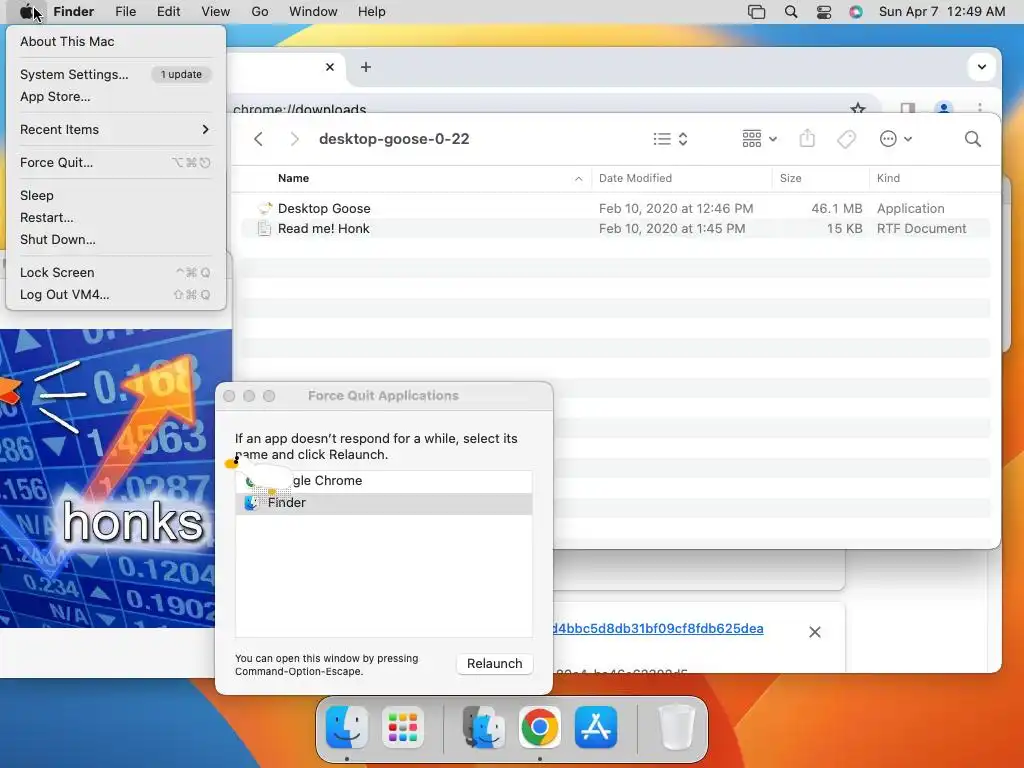Choose Log Out VM4 from Apple menu
Screen dimensions: 1024x768
click(116, 295)
